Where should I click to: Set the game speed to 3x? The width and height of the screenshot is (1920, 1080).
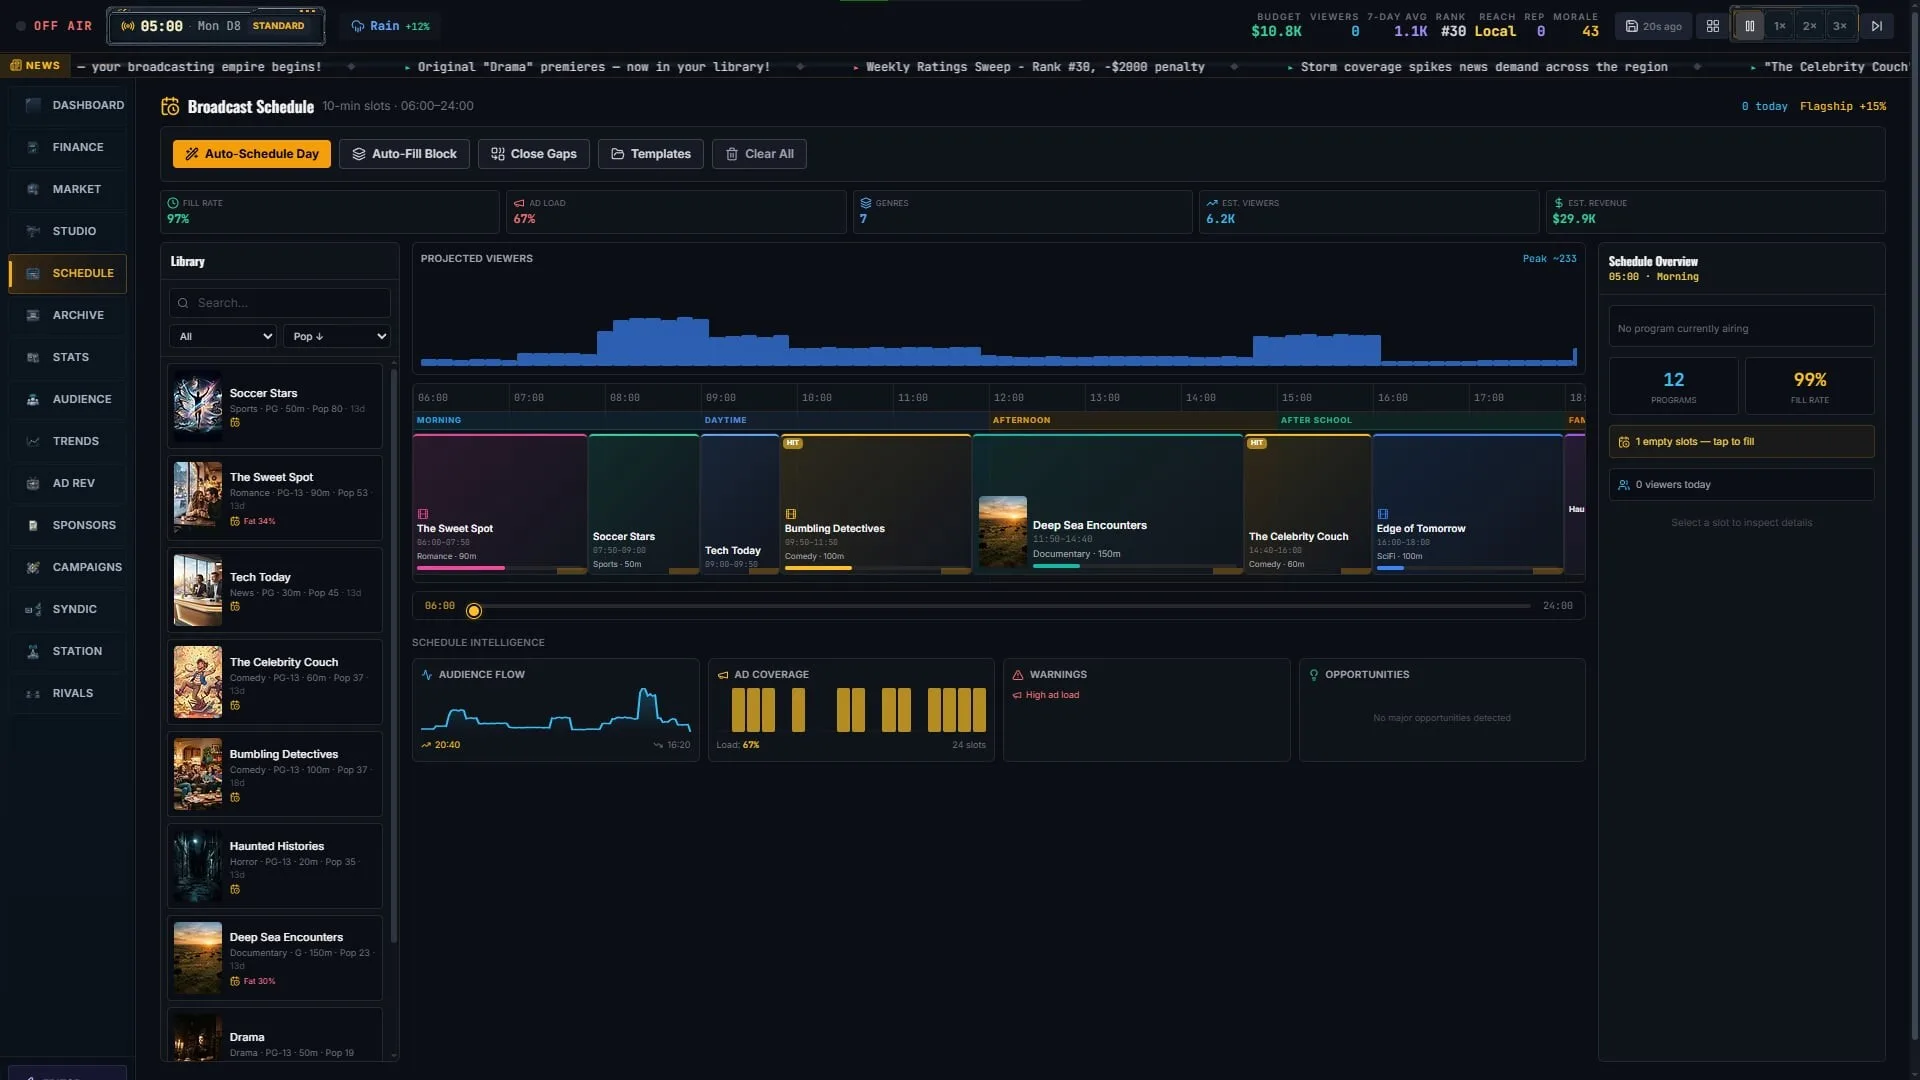[1839, 26]
